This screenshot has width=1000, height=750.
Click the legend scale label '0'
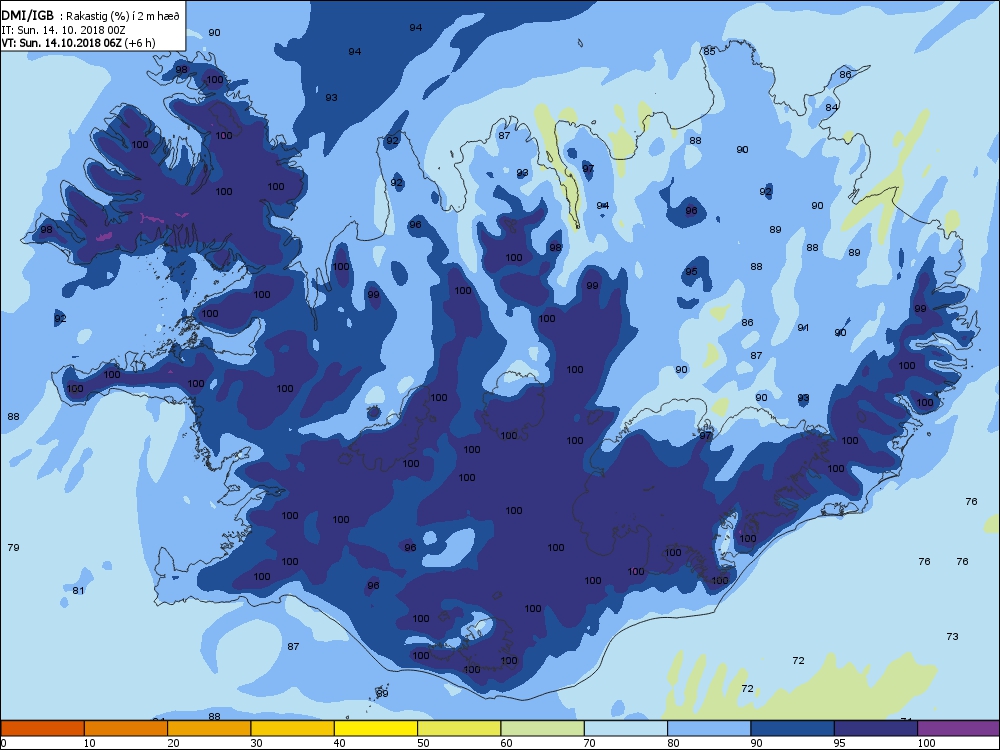pos(3,743)
